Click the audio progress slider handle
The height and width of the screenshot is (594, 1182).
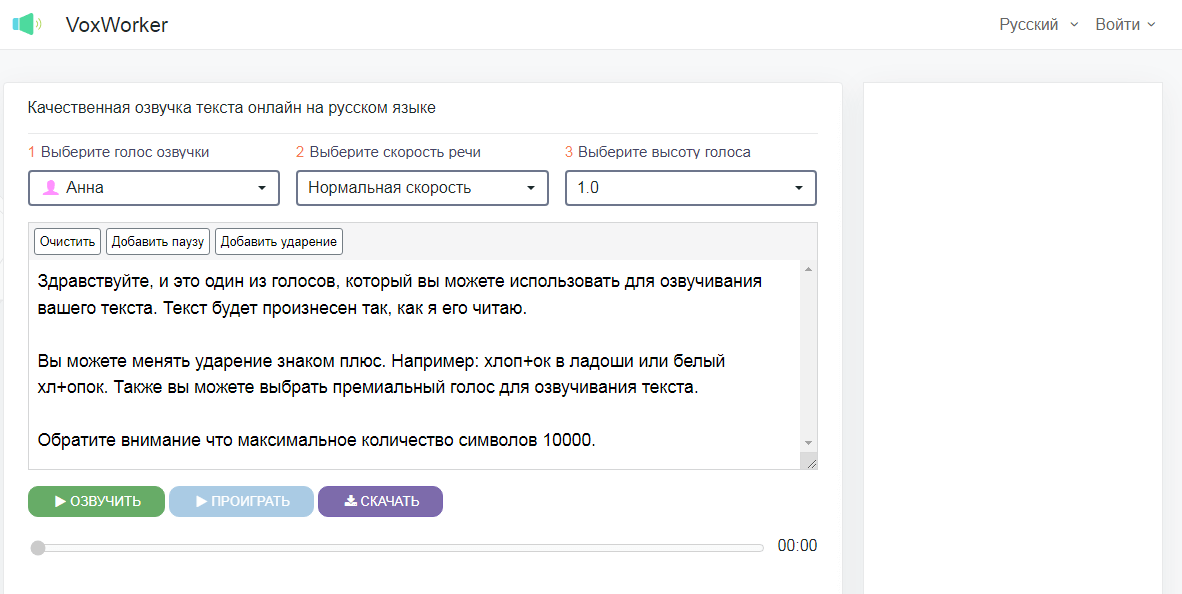37,548
